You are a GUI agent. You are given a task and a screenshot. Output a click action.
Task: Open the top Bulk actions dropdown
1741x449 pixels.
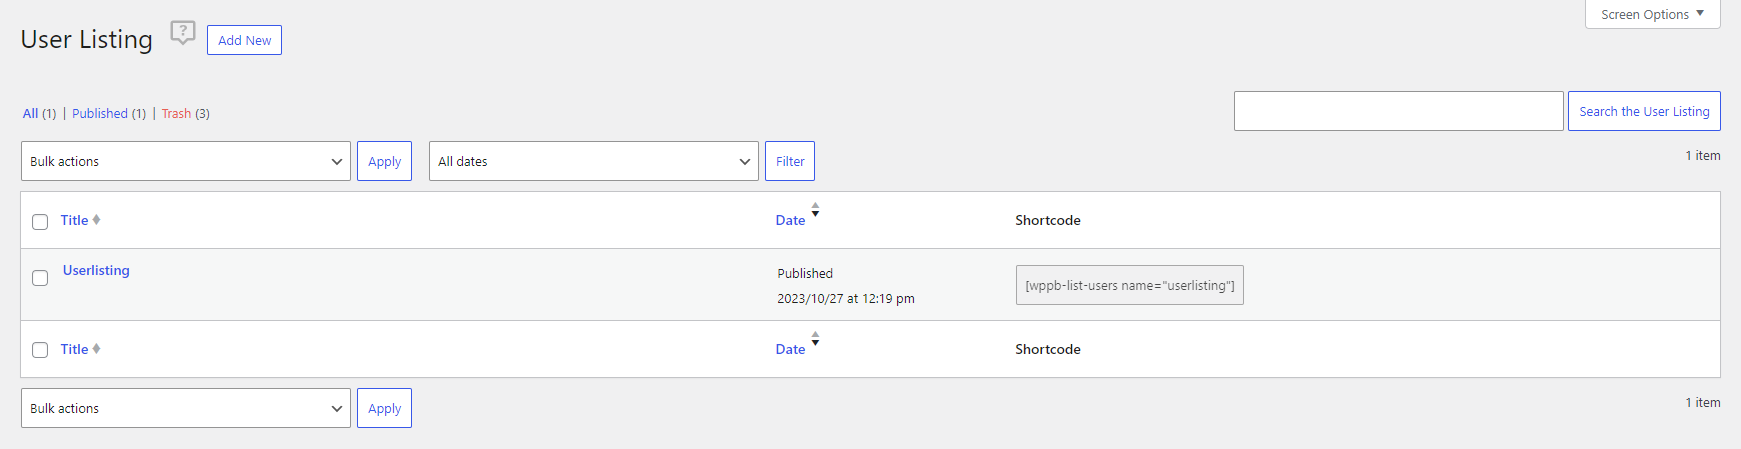185,161
